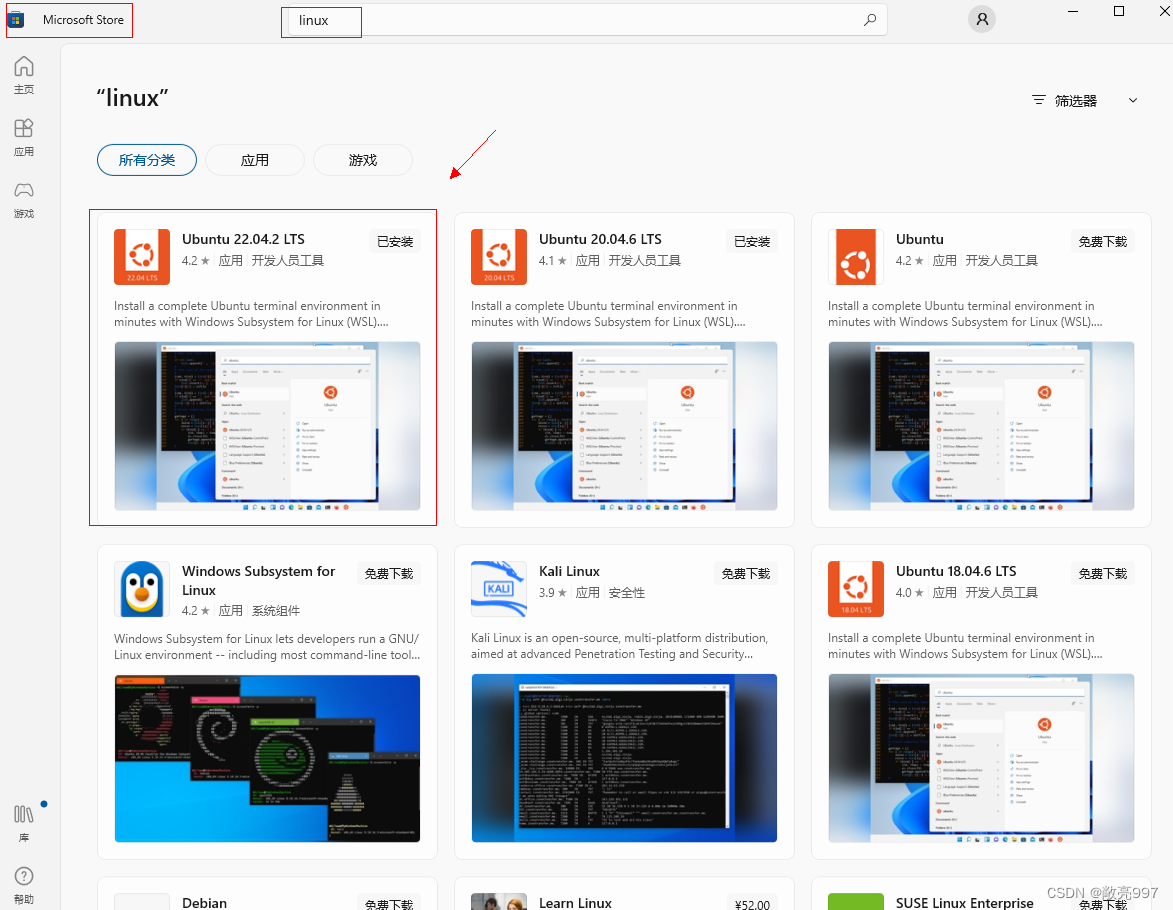Click the filter (筛选器) lines icon

tap(1038, 100)
